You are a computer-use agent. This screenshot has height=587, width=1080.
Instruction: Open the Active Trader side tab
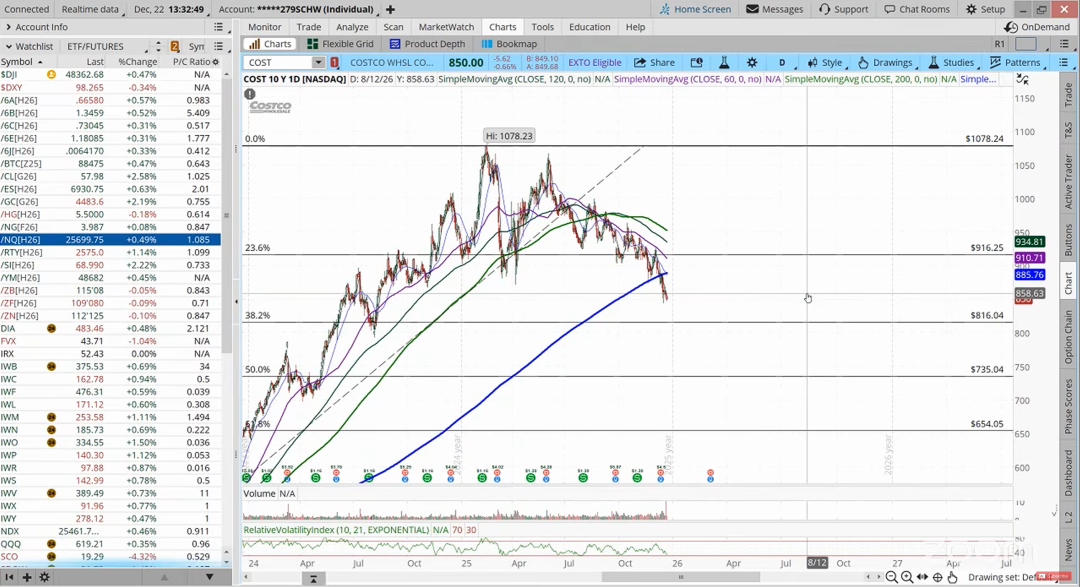click(x=1068, y=181)
